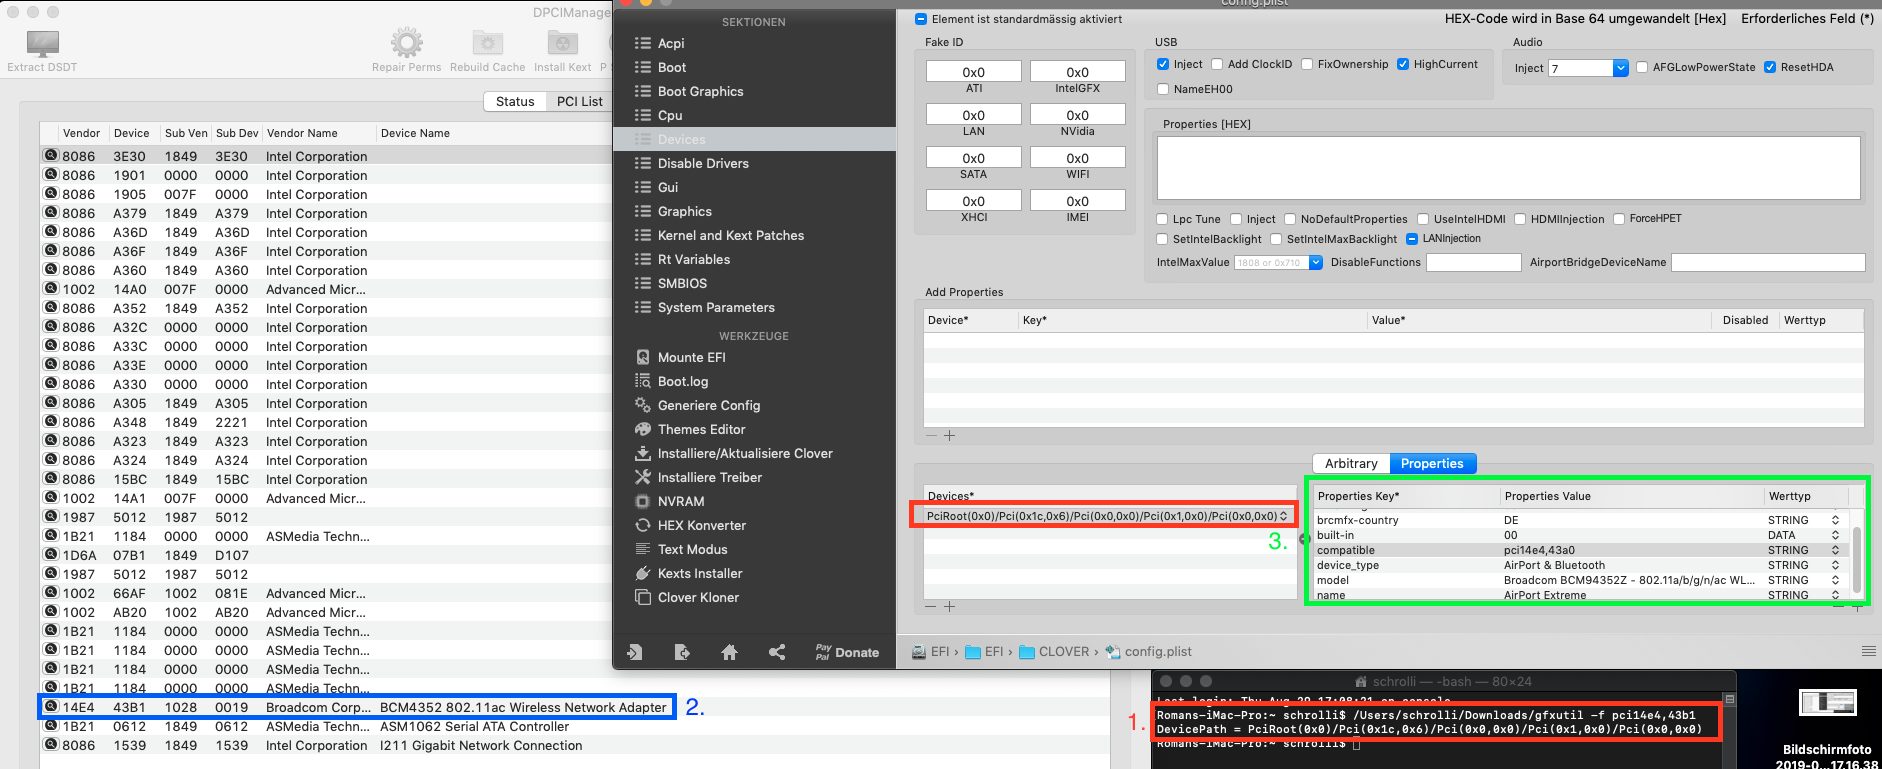The height and width of the screenshot is (769, 1882).
Task: Open Installiere Treiber tool
Action: [x=709, y=477]
